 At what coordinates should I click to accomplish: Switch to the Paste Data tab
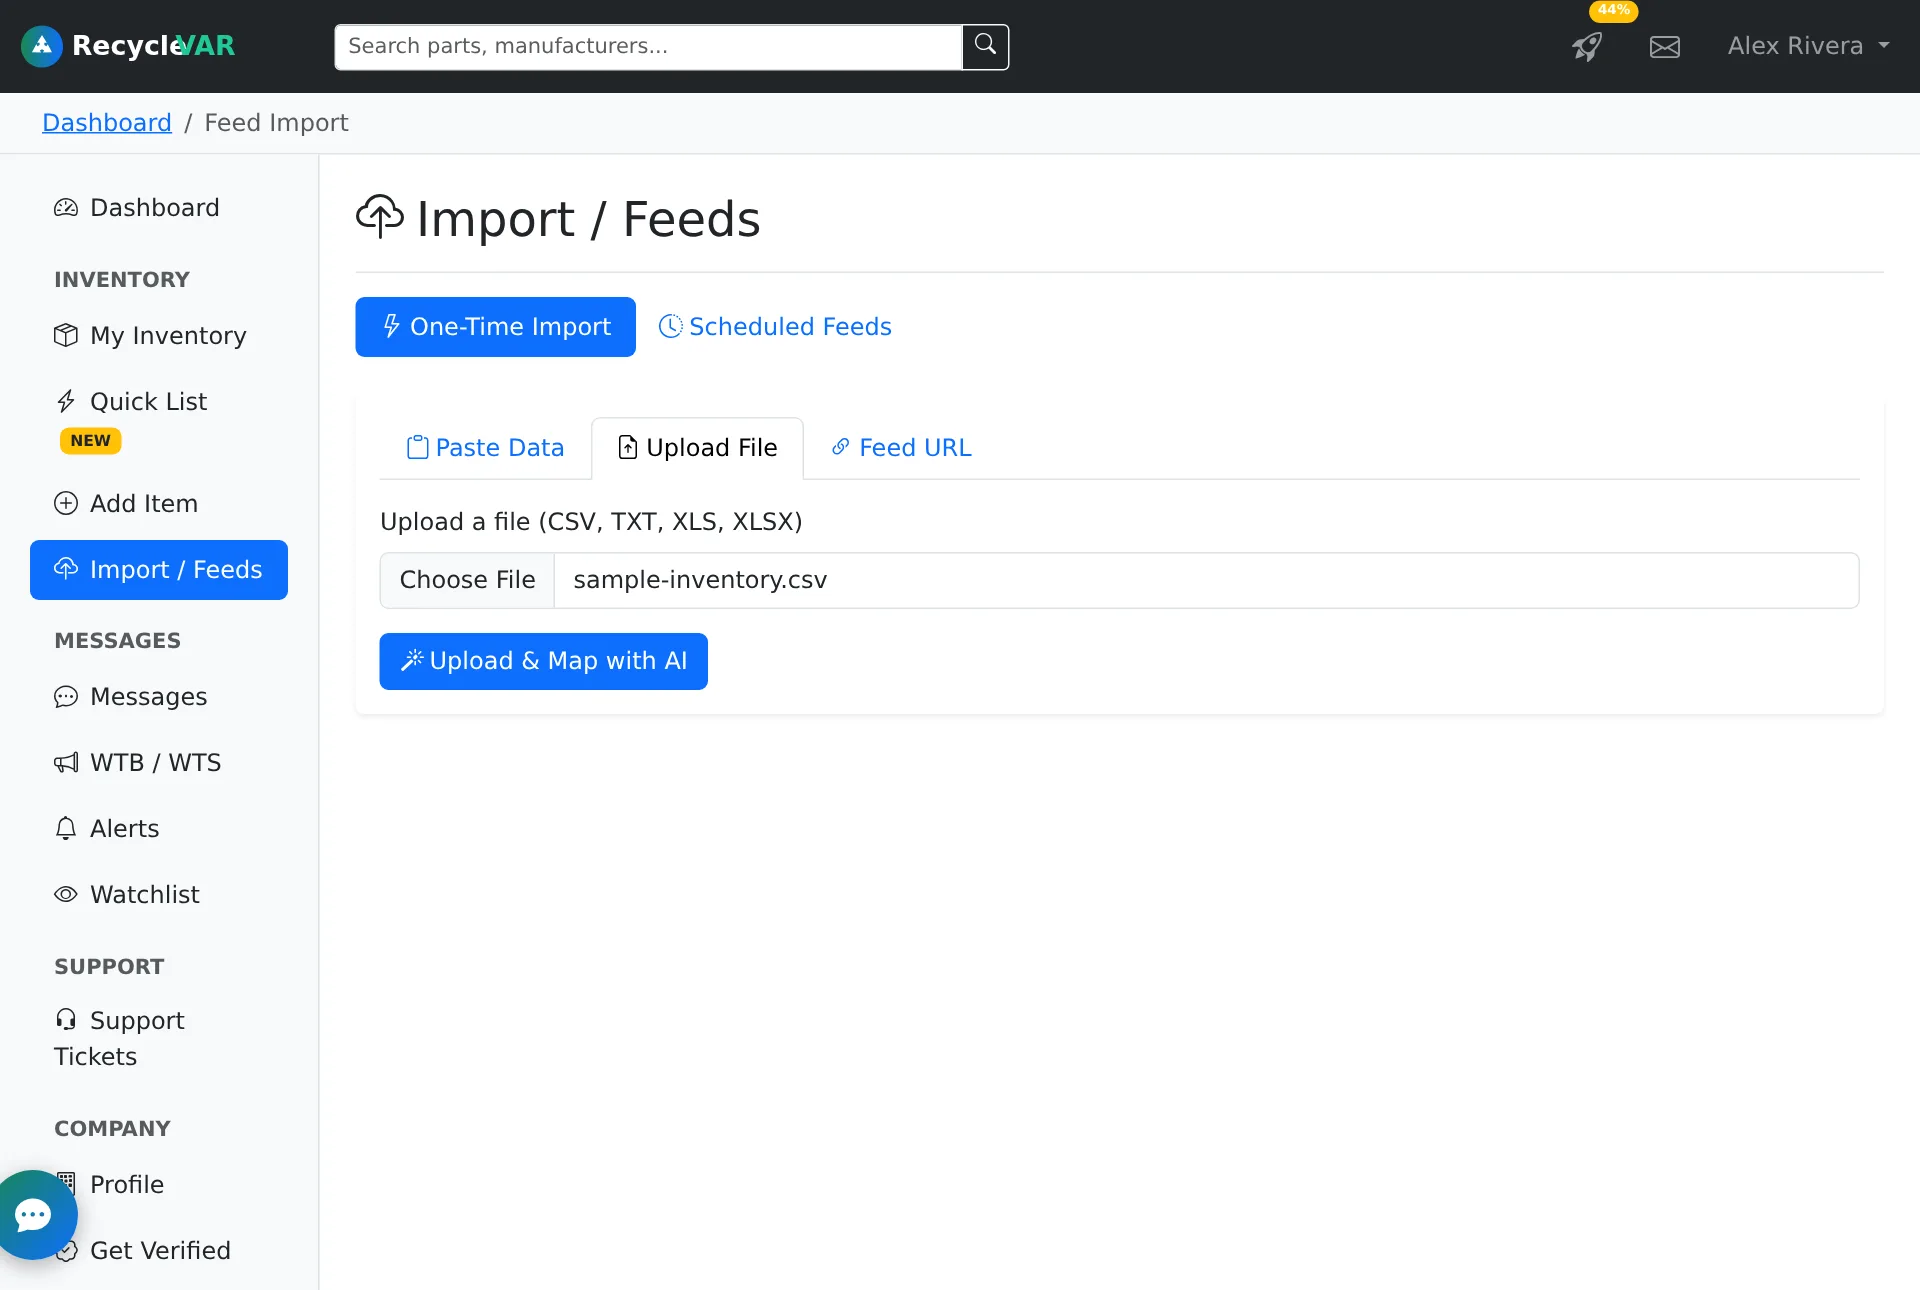pyautogui.click(x=485, y=448)
